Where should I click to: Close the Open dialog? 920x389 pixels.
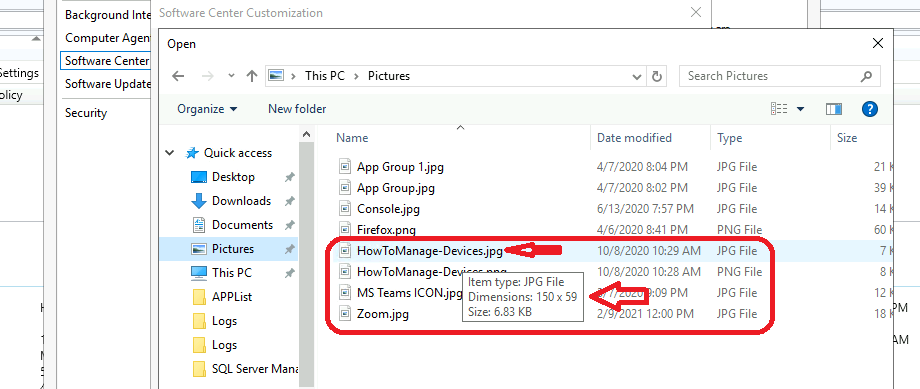click(x=878, y=43)
